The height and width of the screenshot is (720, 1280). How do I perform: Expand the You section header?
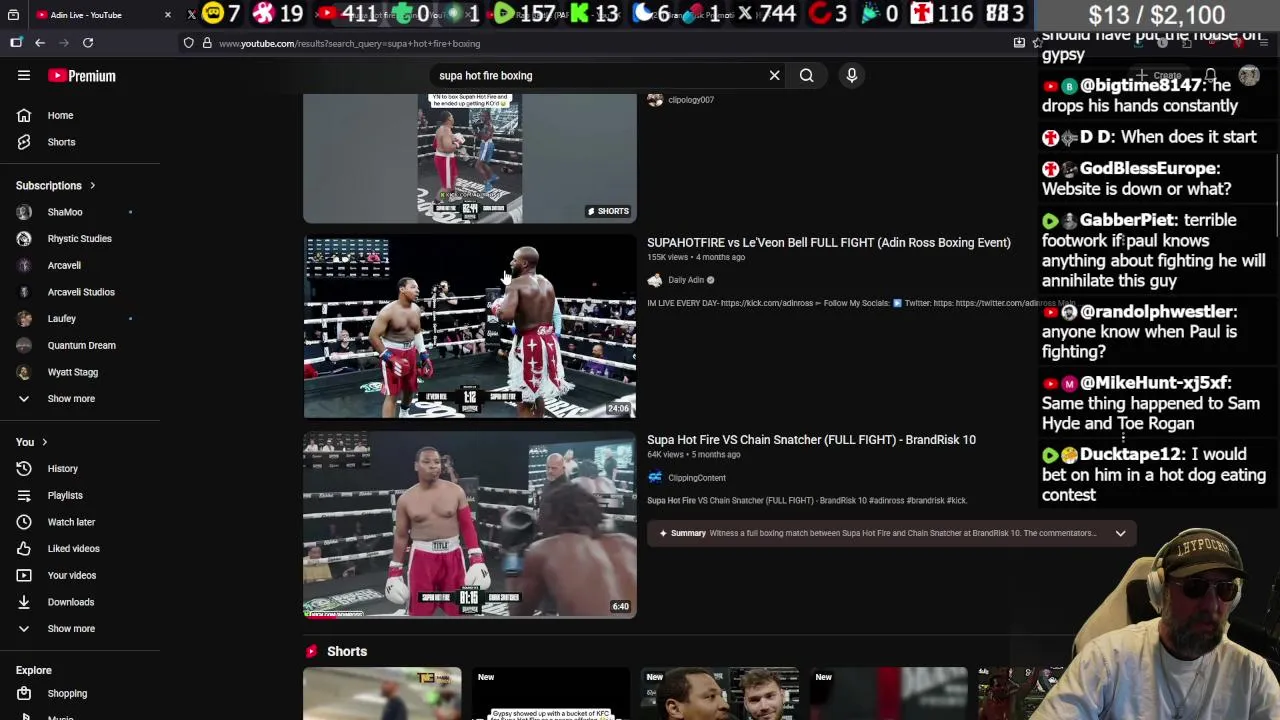tap(31, 442)
